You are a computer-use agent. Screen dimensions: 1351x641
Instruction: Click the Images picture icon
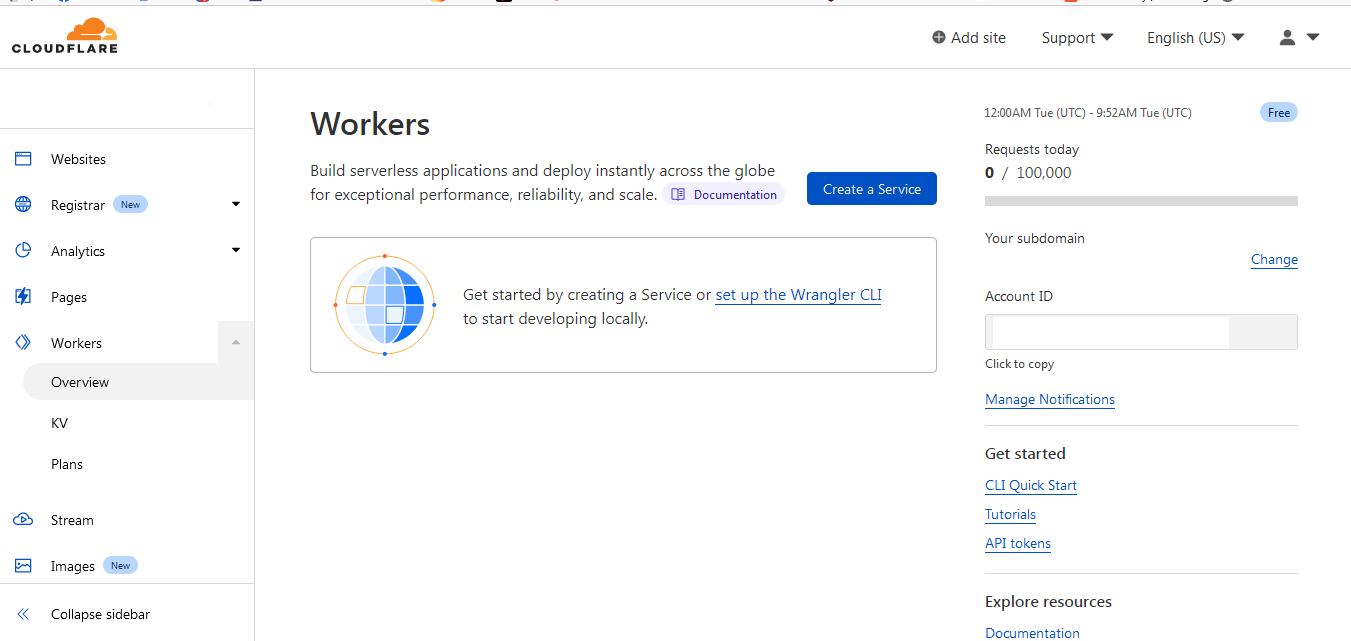click(x=23, y=566)
